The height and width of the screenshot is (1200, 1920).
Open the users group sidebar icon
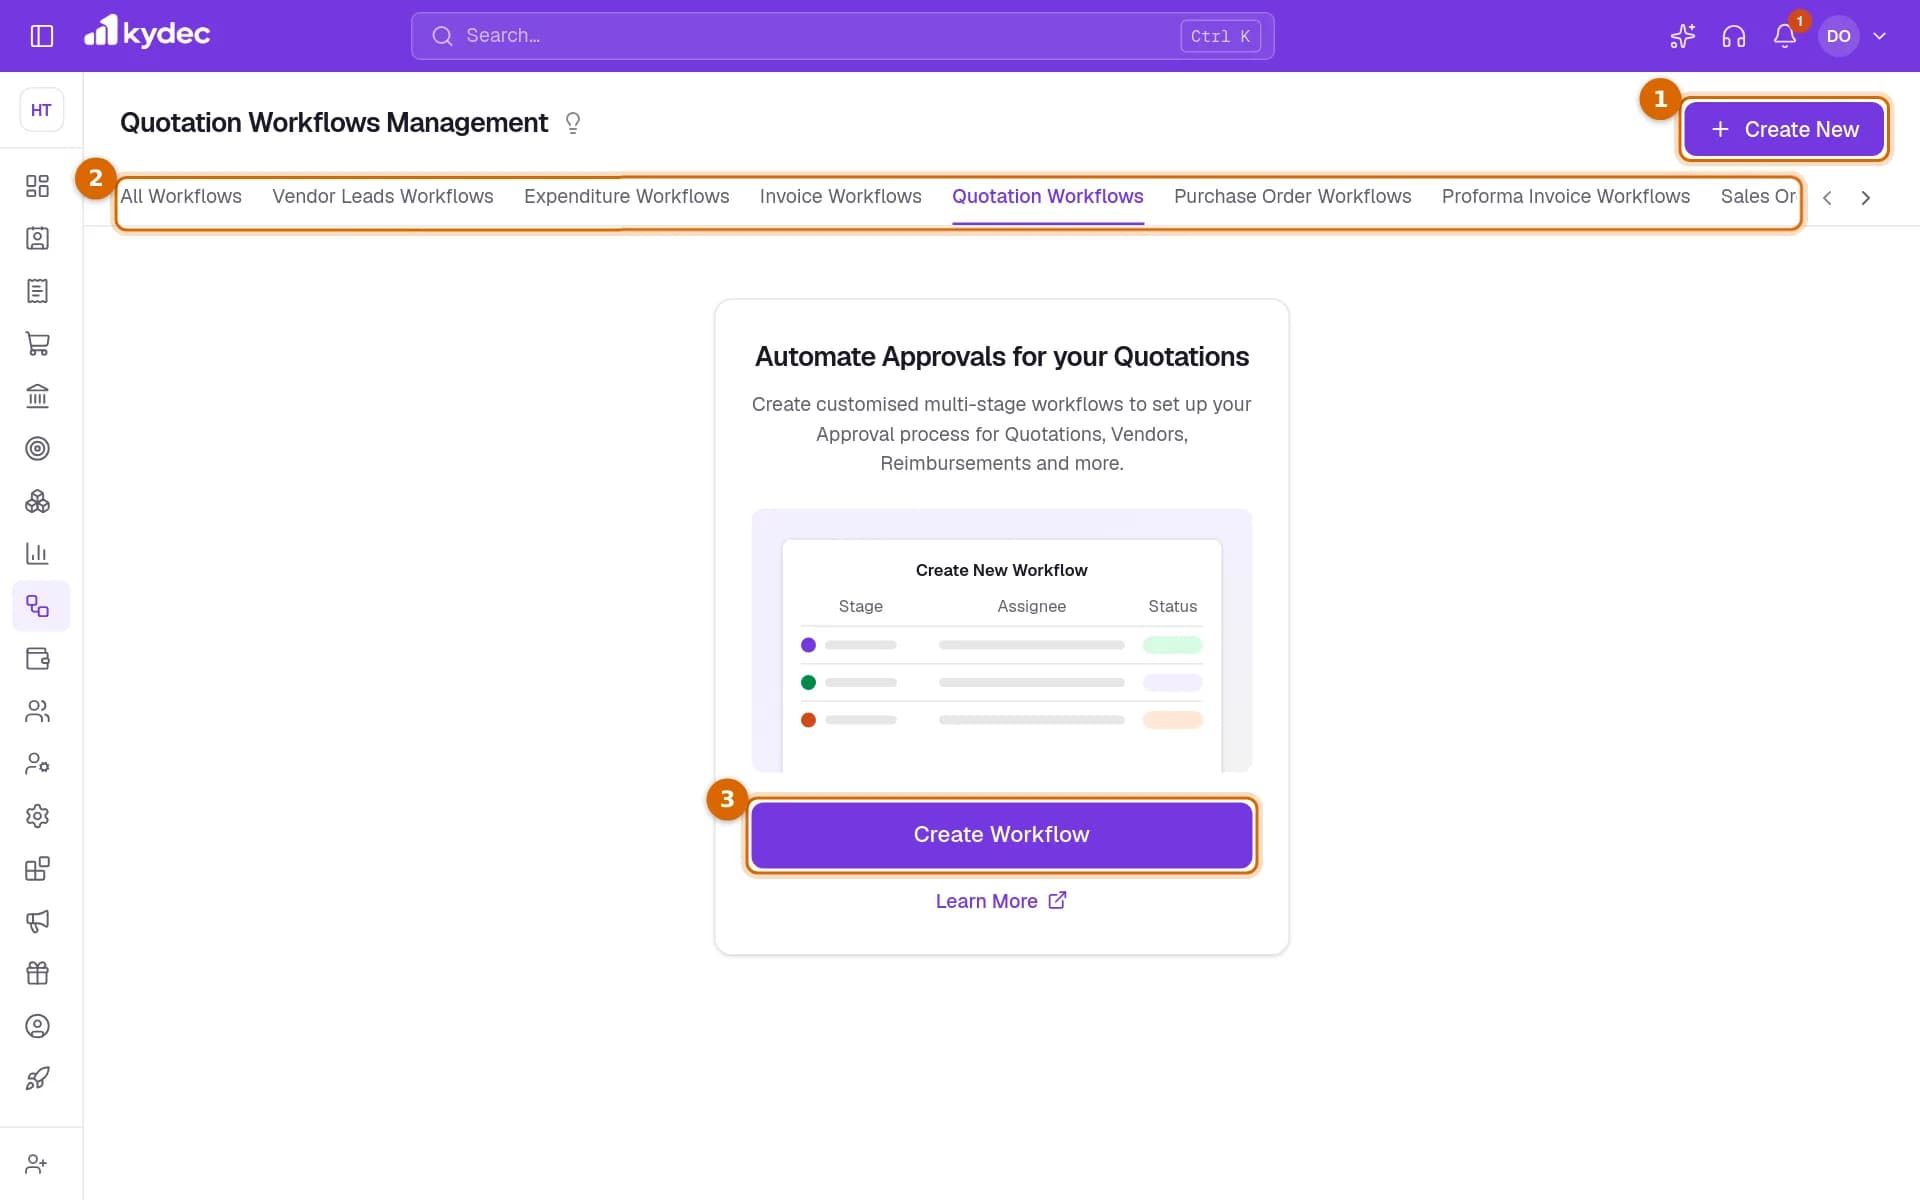click(x=37, y=711)
